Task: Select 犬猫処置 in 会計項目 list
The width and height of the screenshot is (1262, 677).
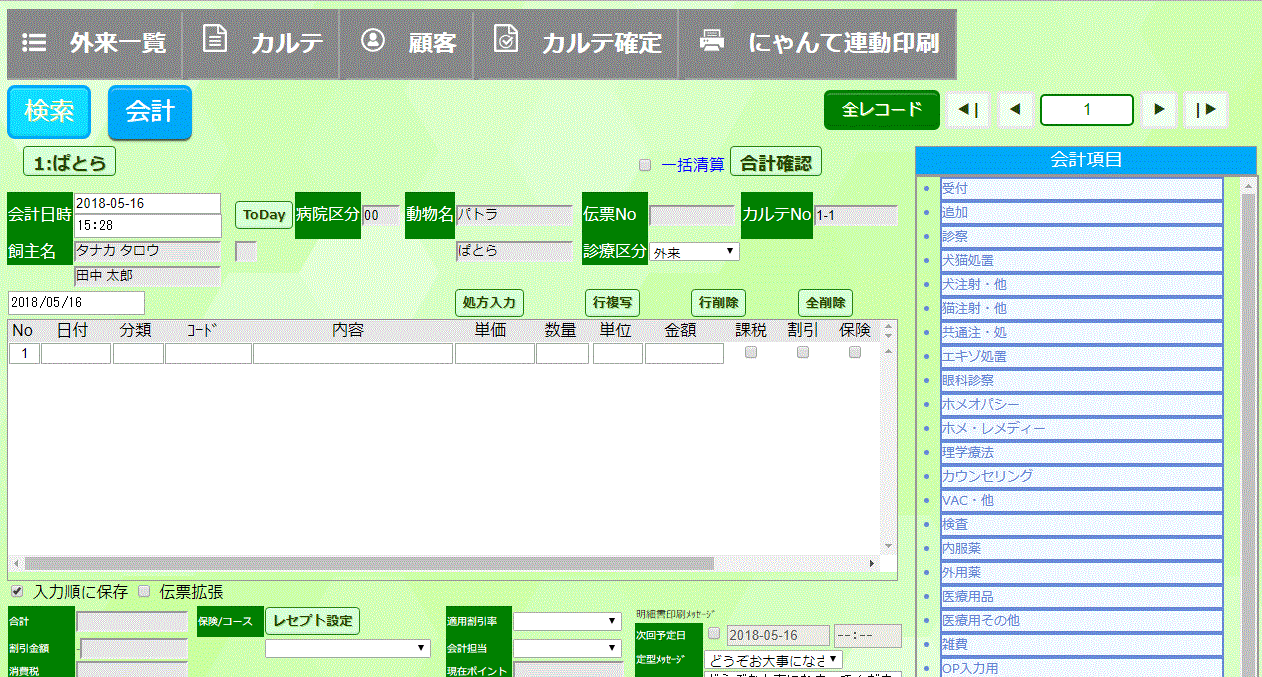Action: point(1082,260)
